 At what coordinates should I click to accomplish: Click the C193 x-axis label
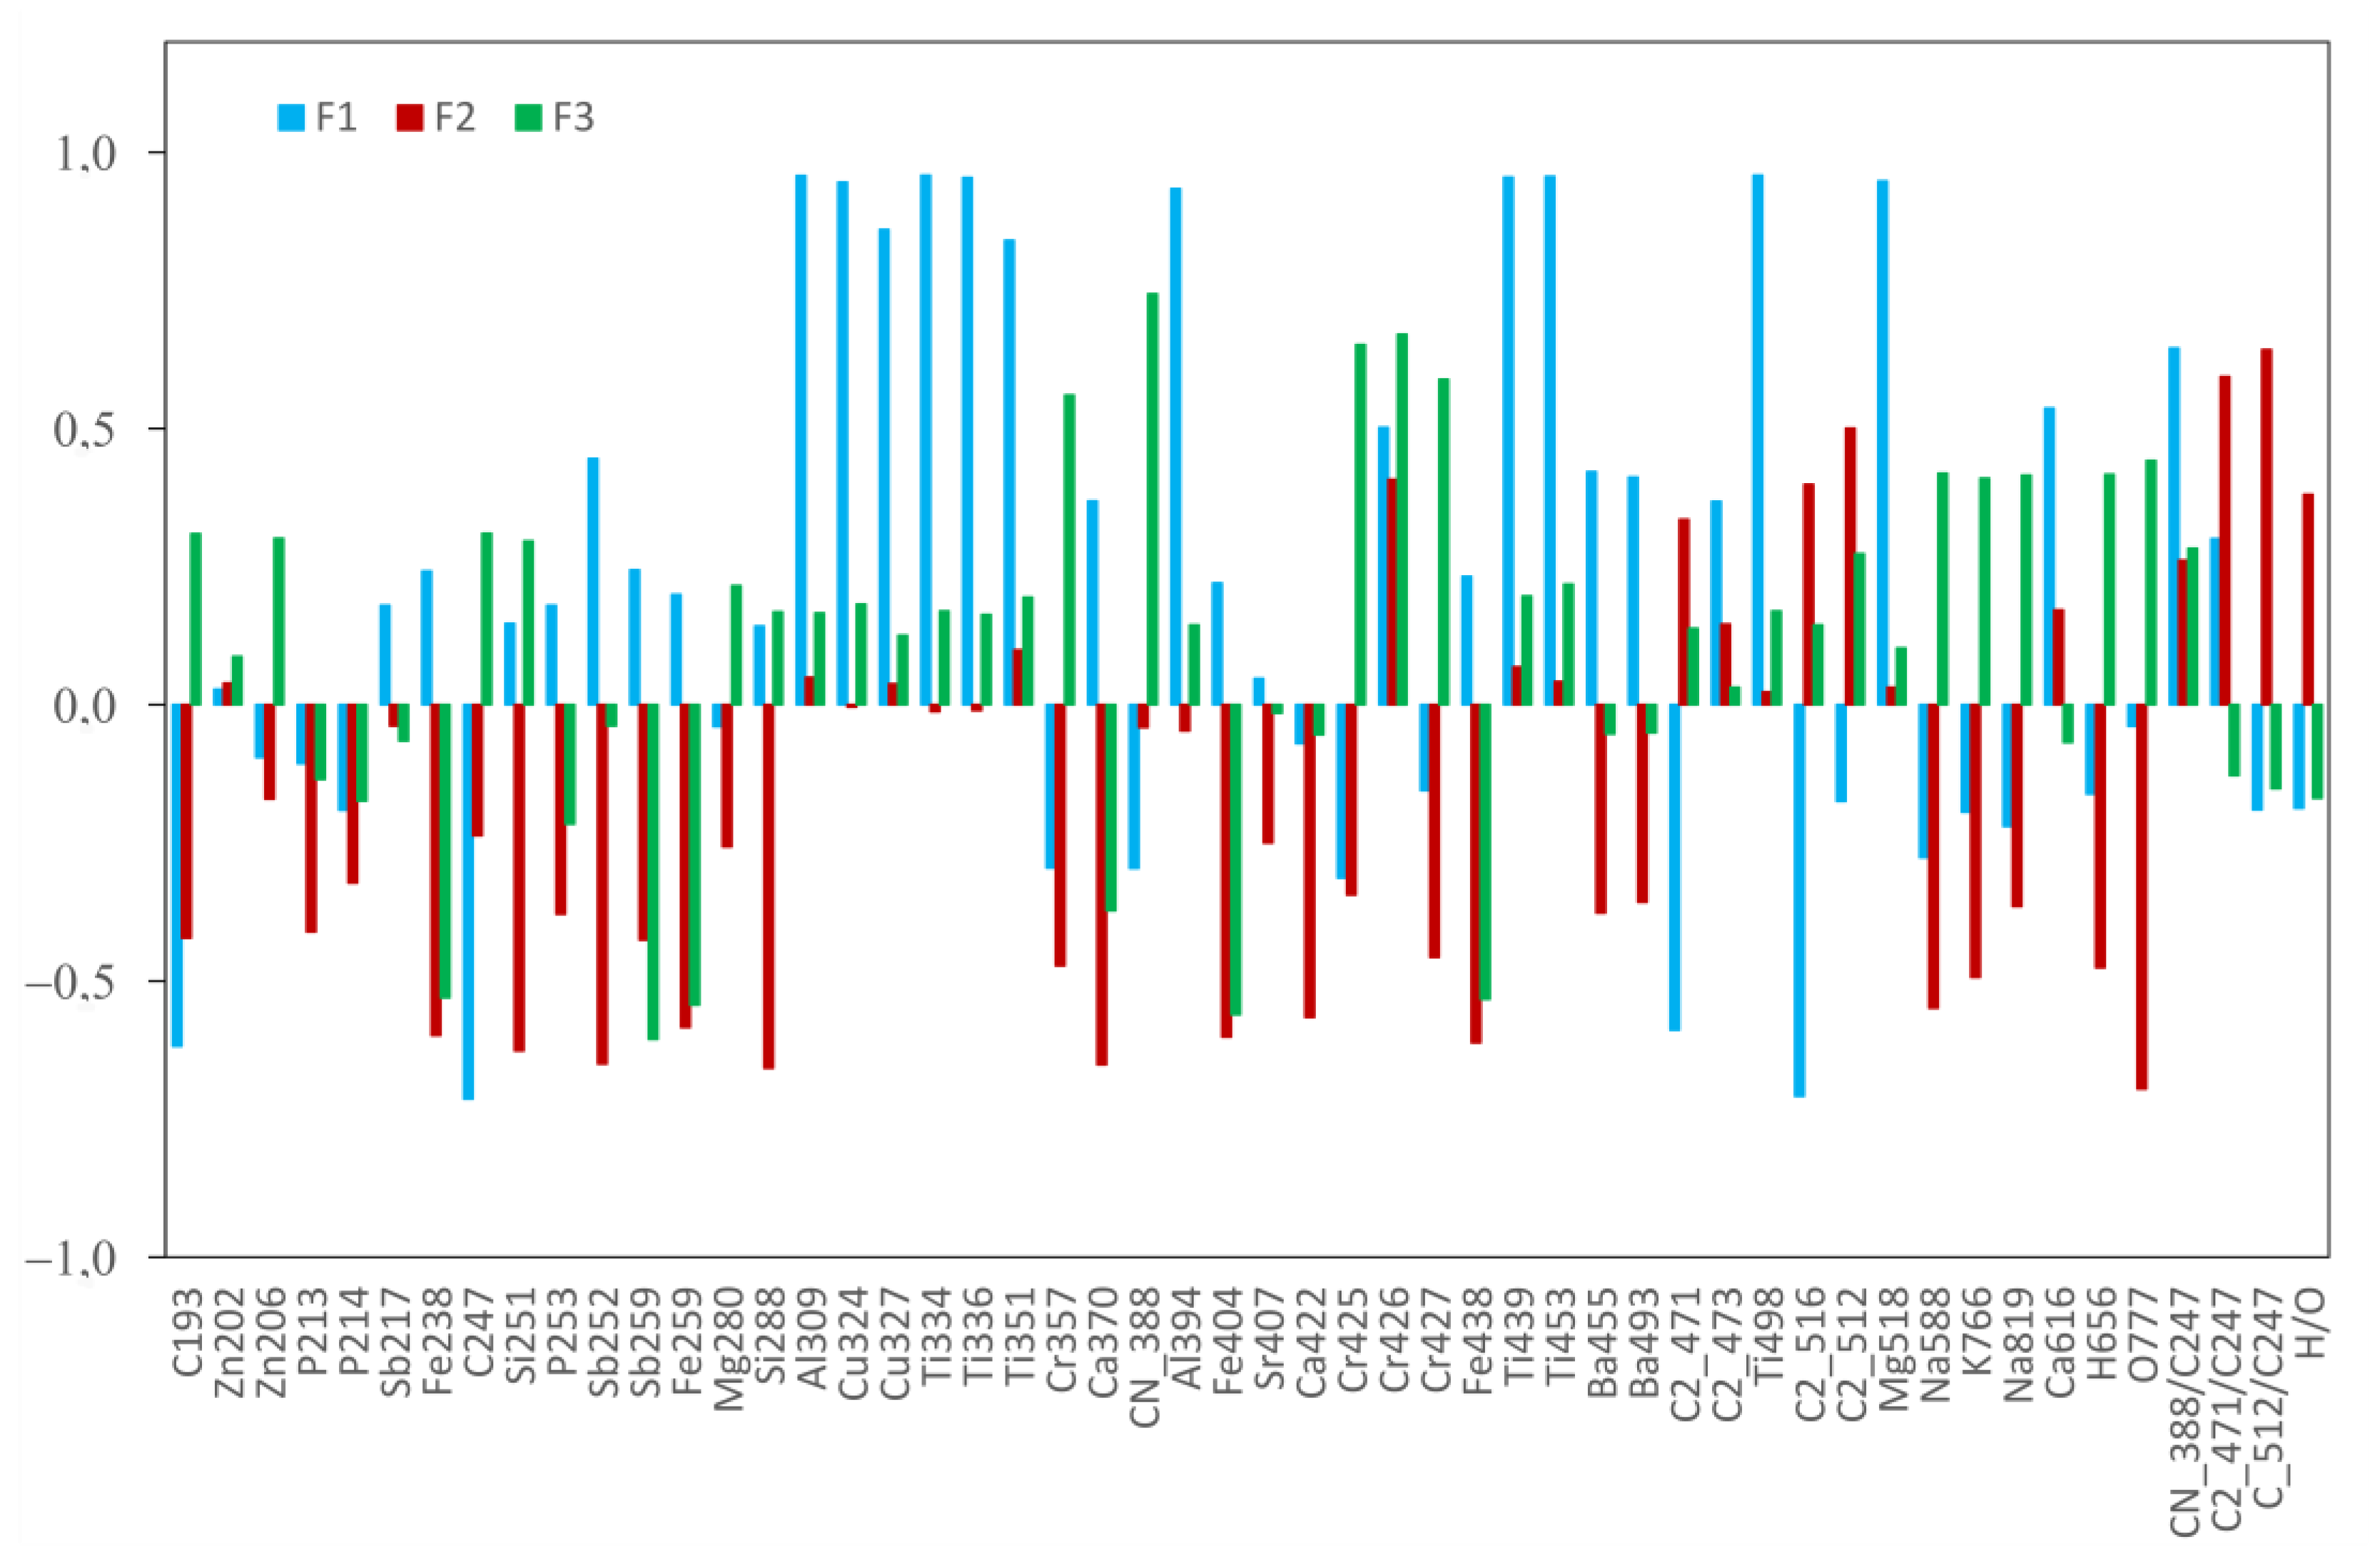point(188,1334)
